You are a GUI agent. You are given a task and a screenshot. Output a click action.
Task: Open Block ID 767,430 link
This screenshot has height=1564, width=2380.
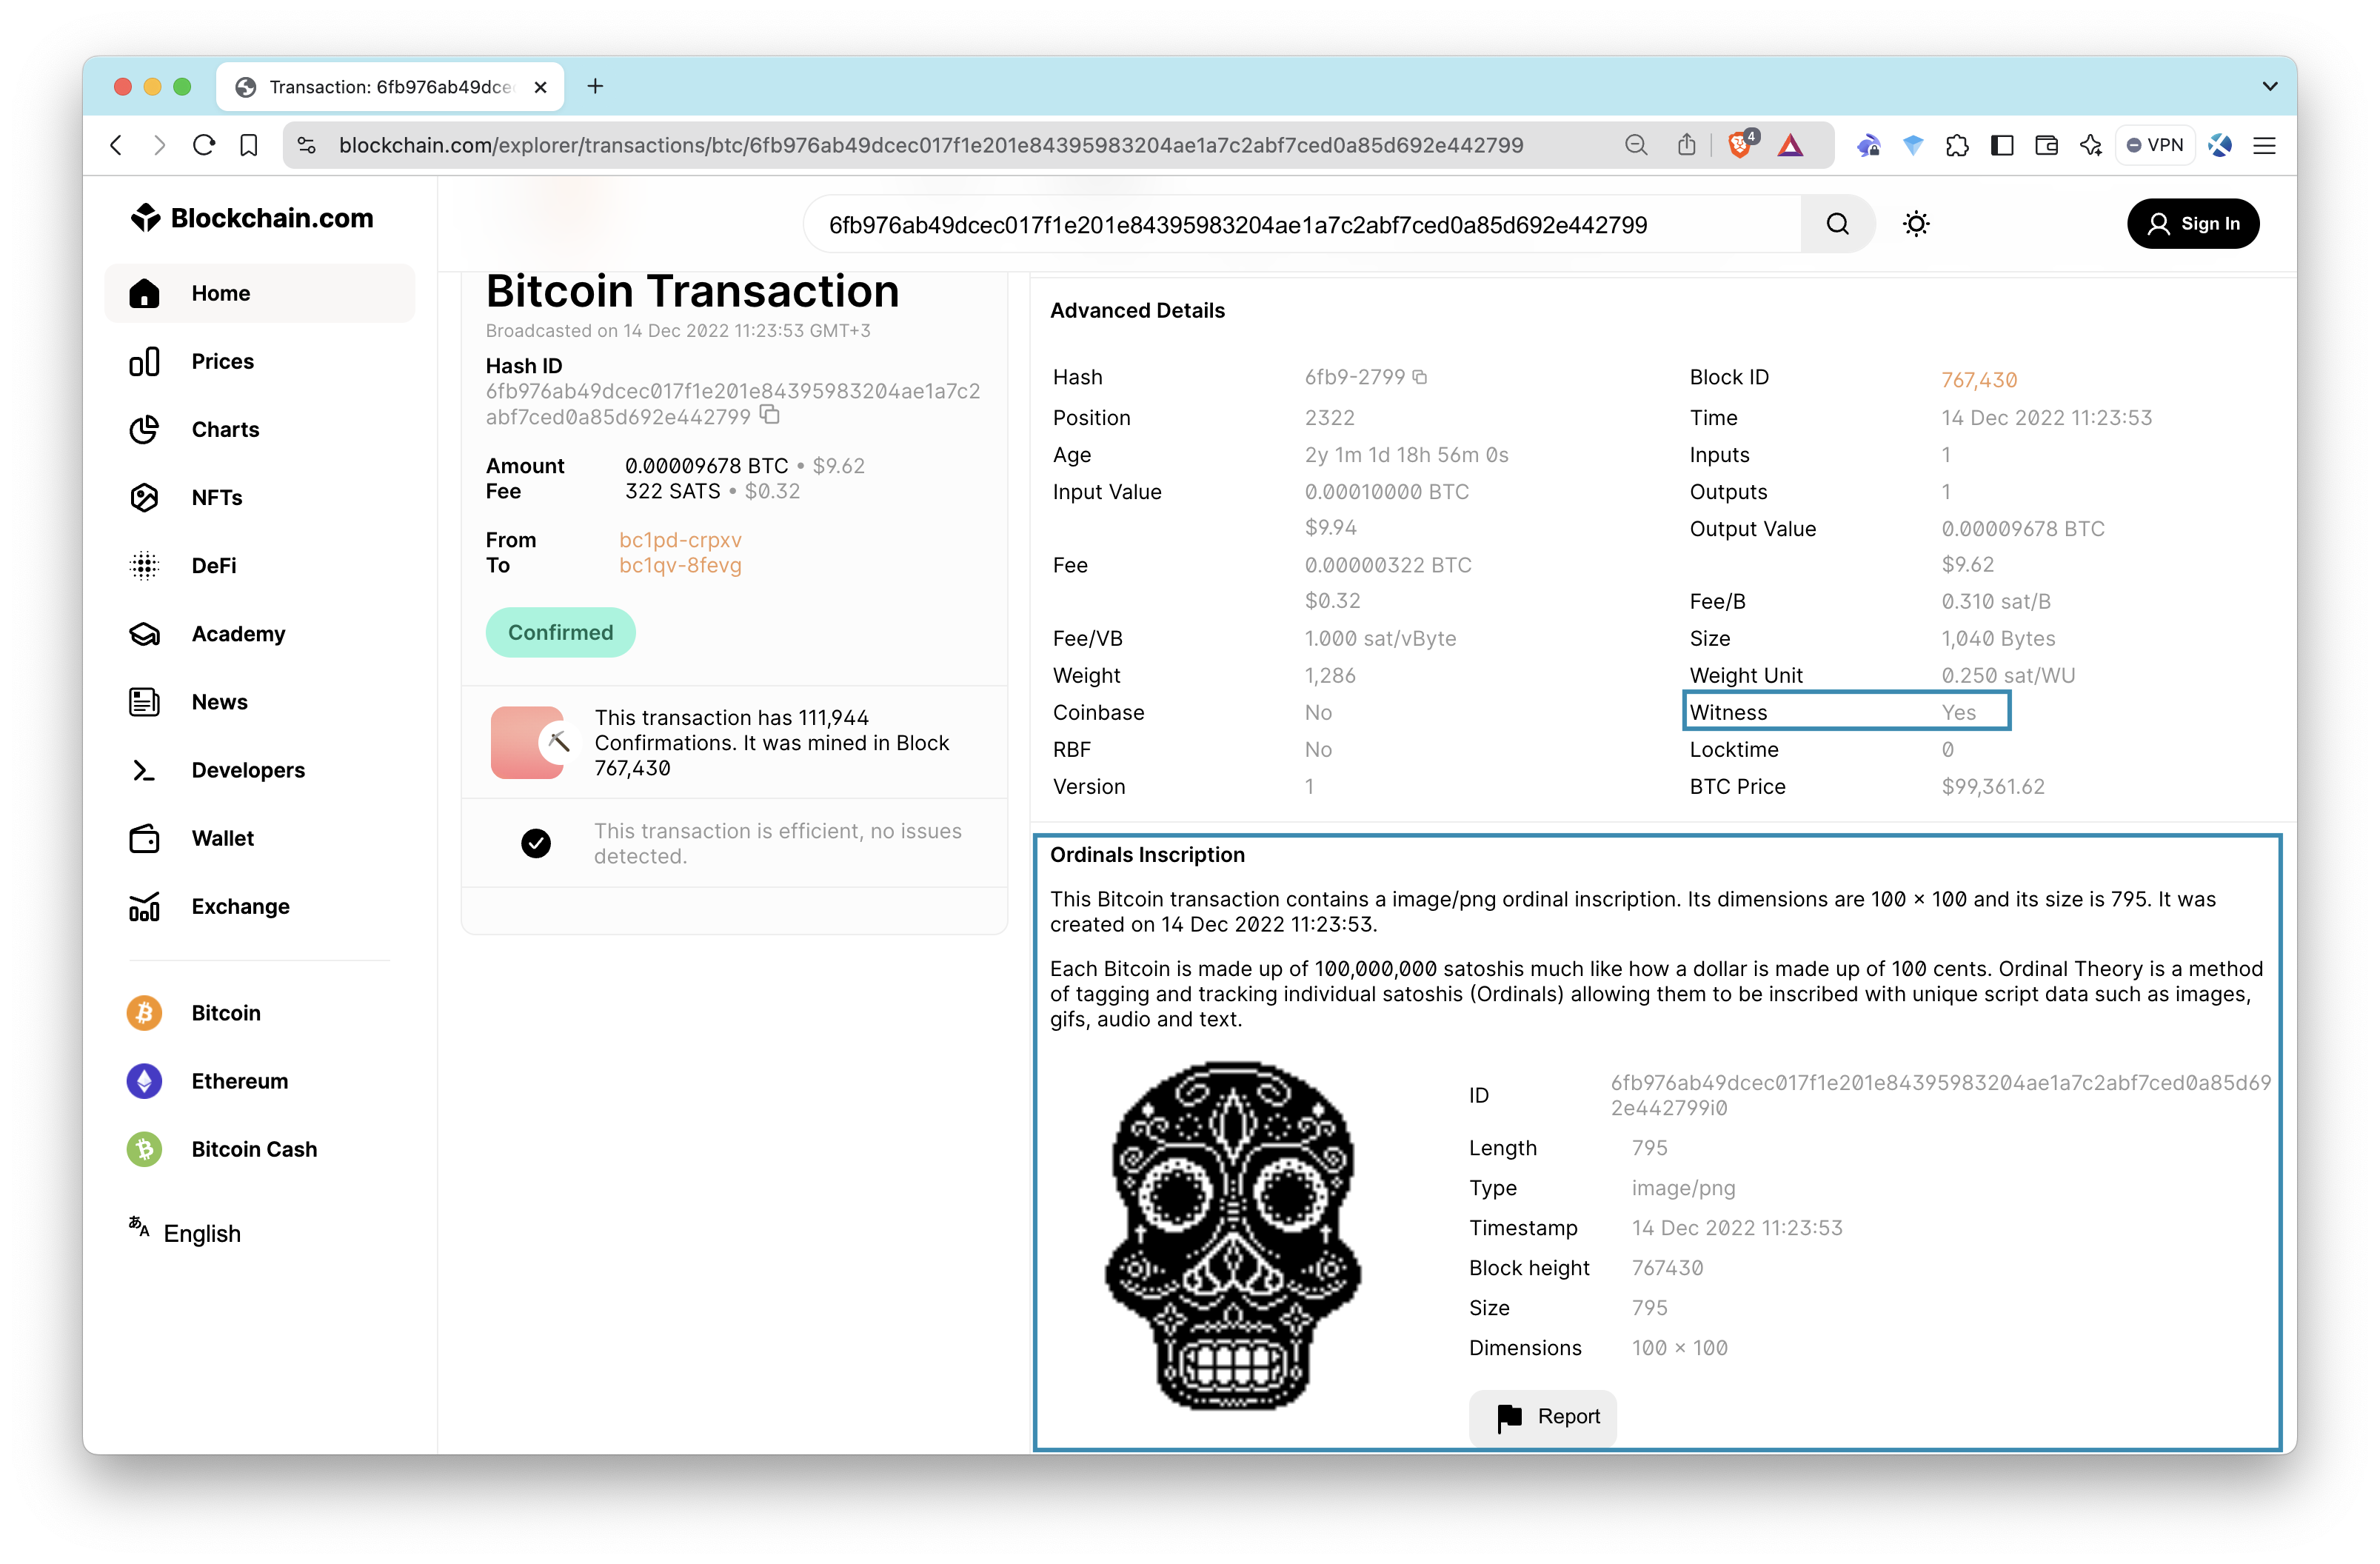click(x=1978, y=380)
